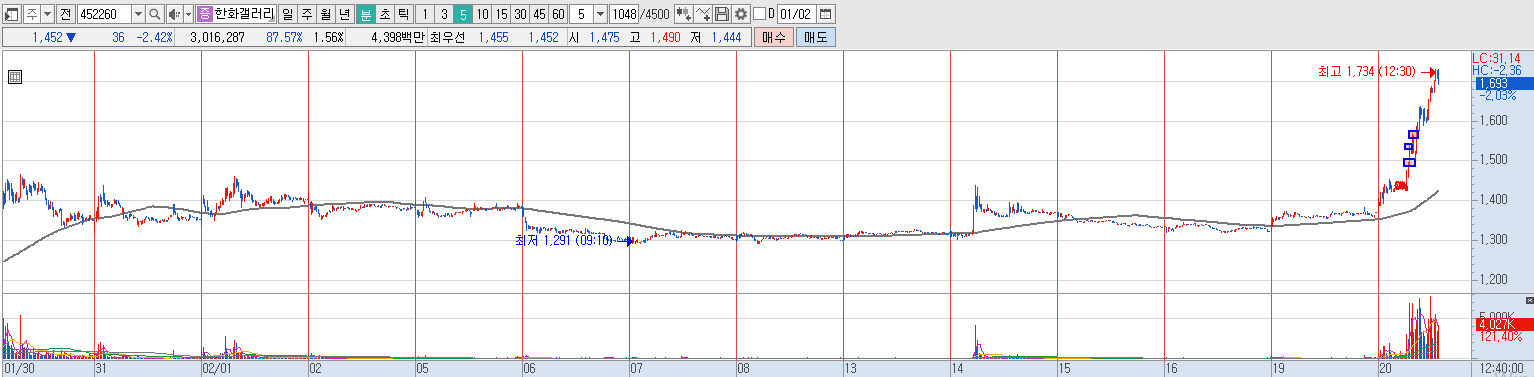Toggle the D checkbox

click(758, 14)
